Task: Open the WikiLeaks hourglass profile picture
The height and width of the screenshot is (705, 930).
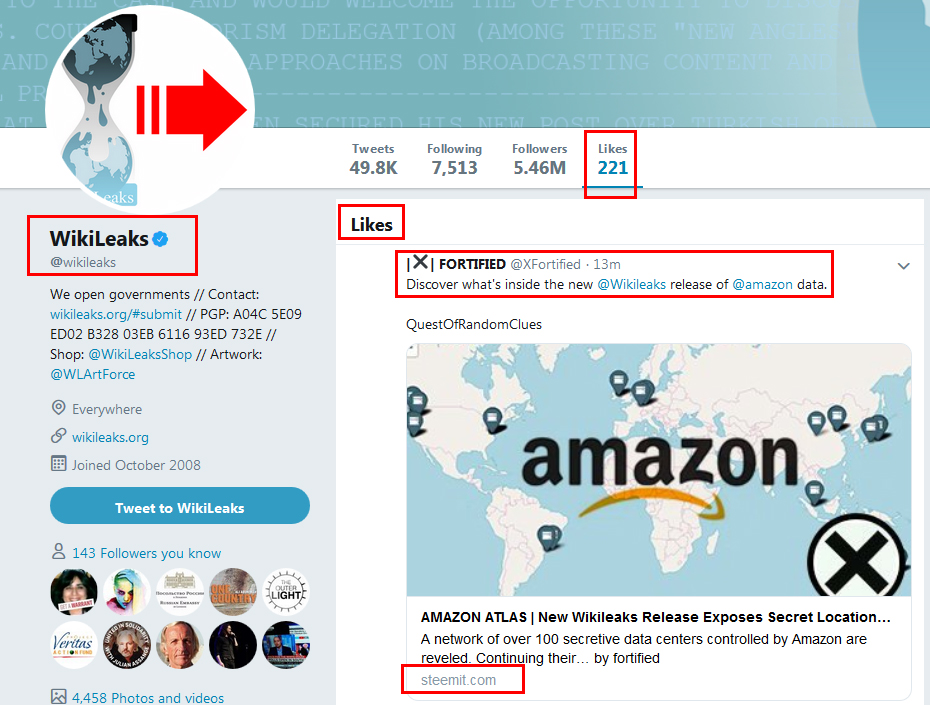Action: point(150,110)
